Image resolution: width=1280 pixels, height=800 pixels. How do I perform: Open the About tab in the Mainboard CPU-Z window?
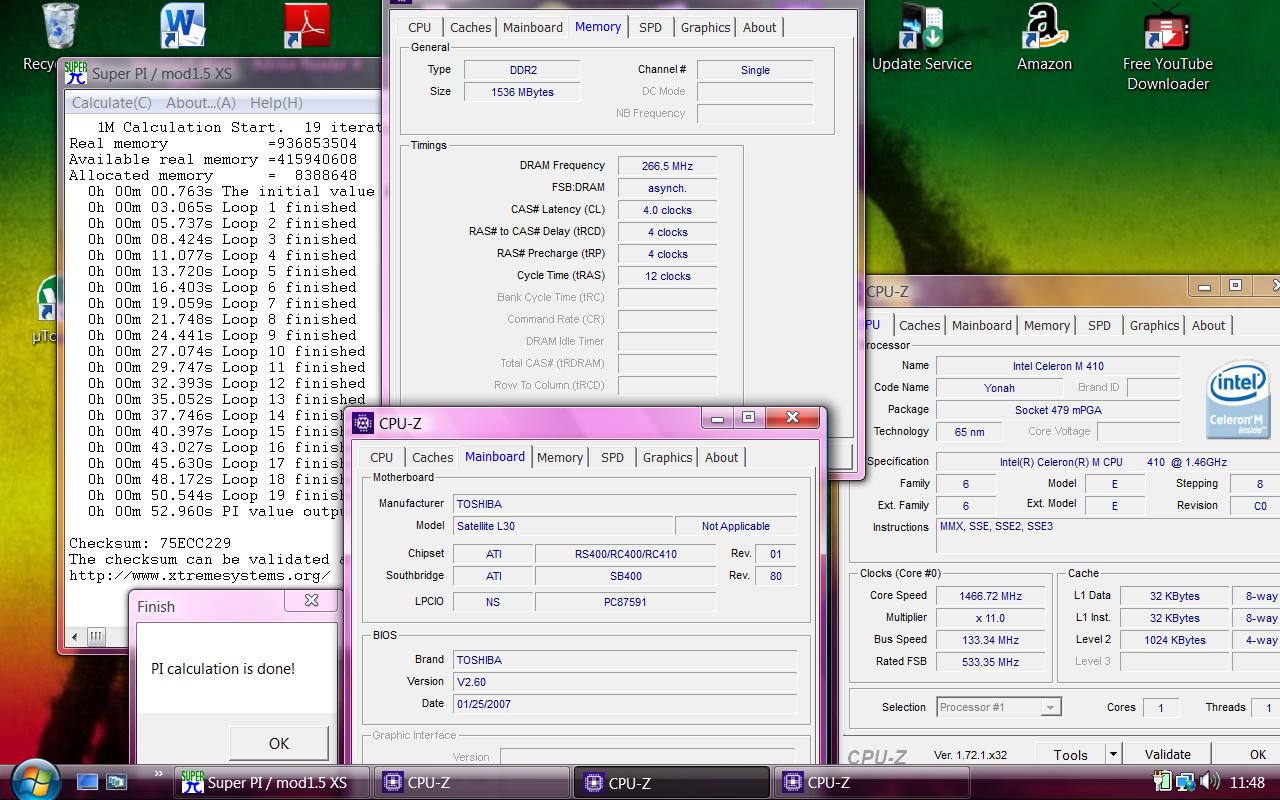[721, 457]
